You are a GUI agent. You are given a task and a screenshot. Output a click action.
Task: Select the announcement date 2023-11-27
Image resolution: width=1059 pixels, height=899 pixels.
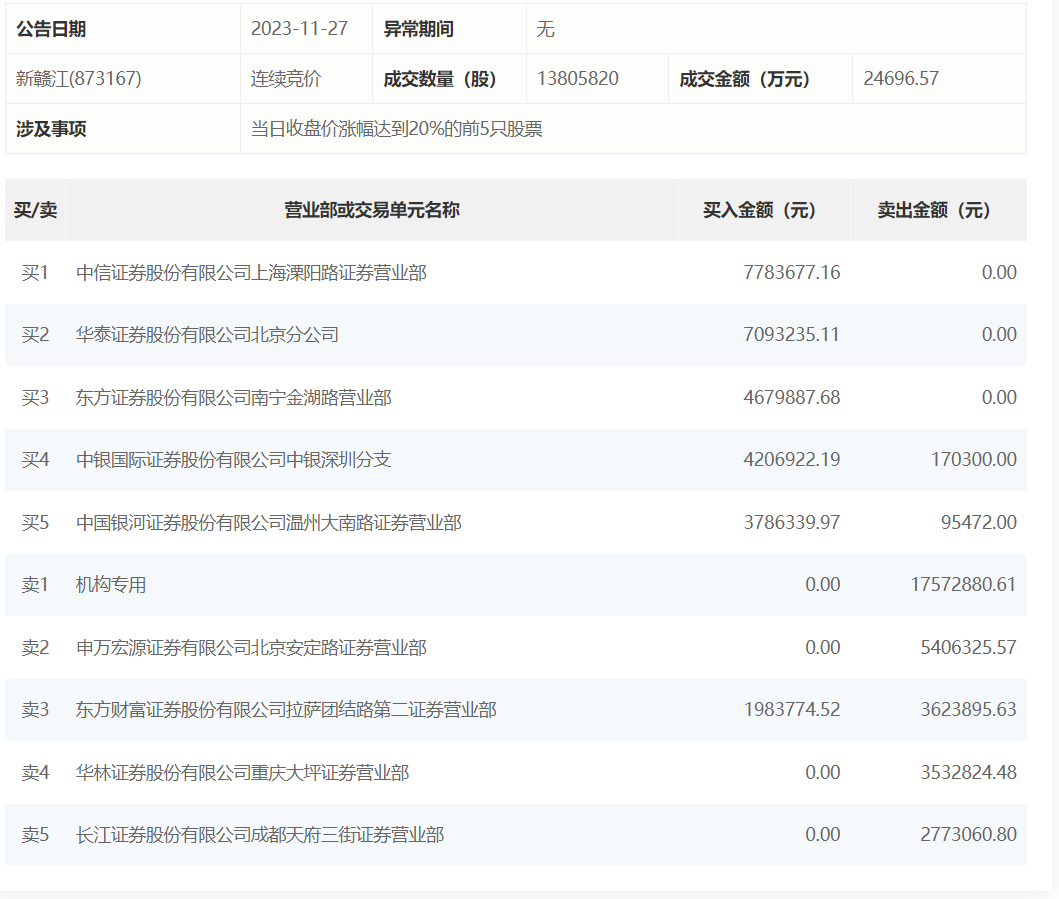299,28
